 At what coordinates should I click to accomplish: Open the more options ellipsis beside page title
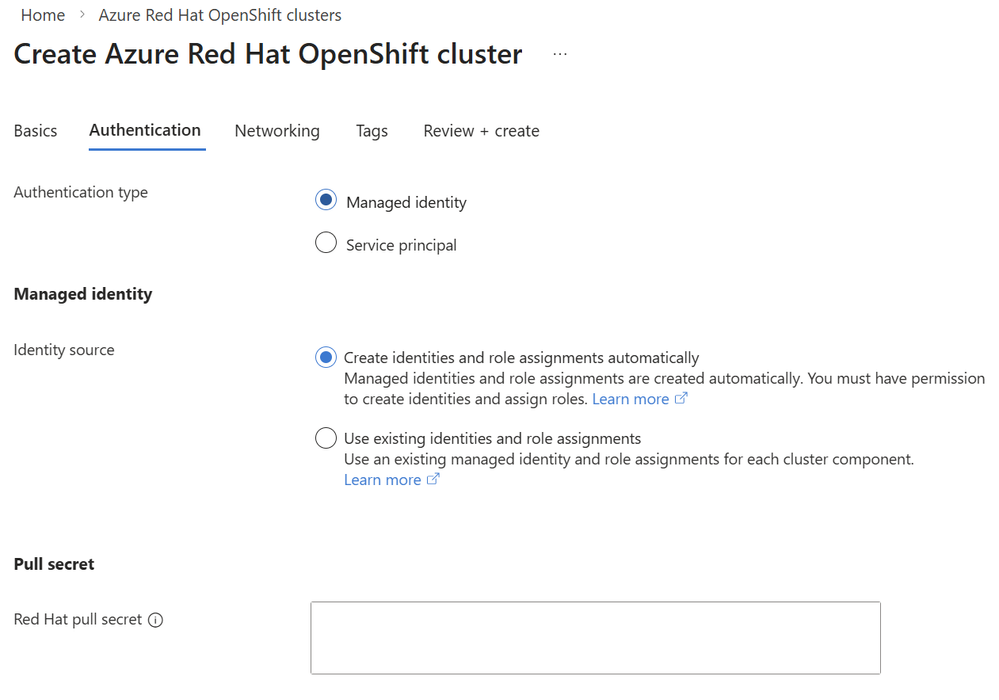[559, 55]
